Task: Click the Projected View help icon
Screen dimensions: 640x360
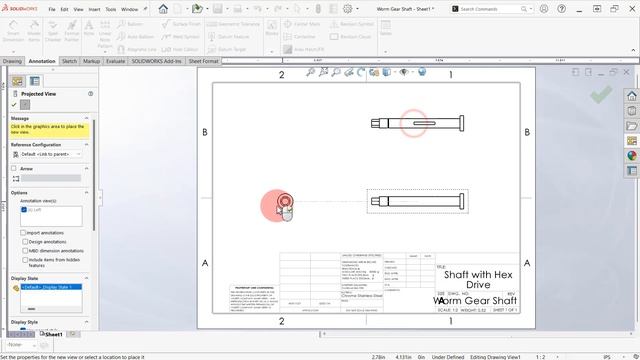Action: click(91, 94)
